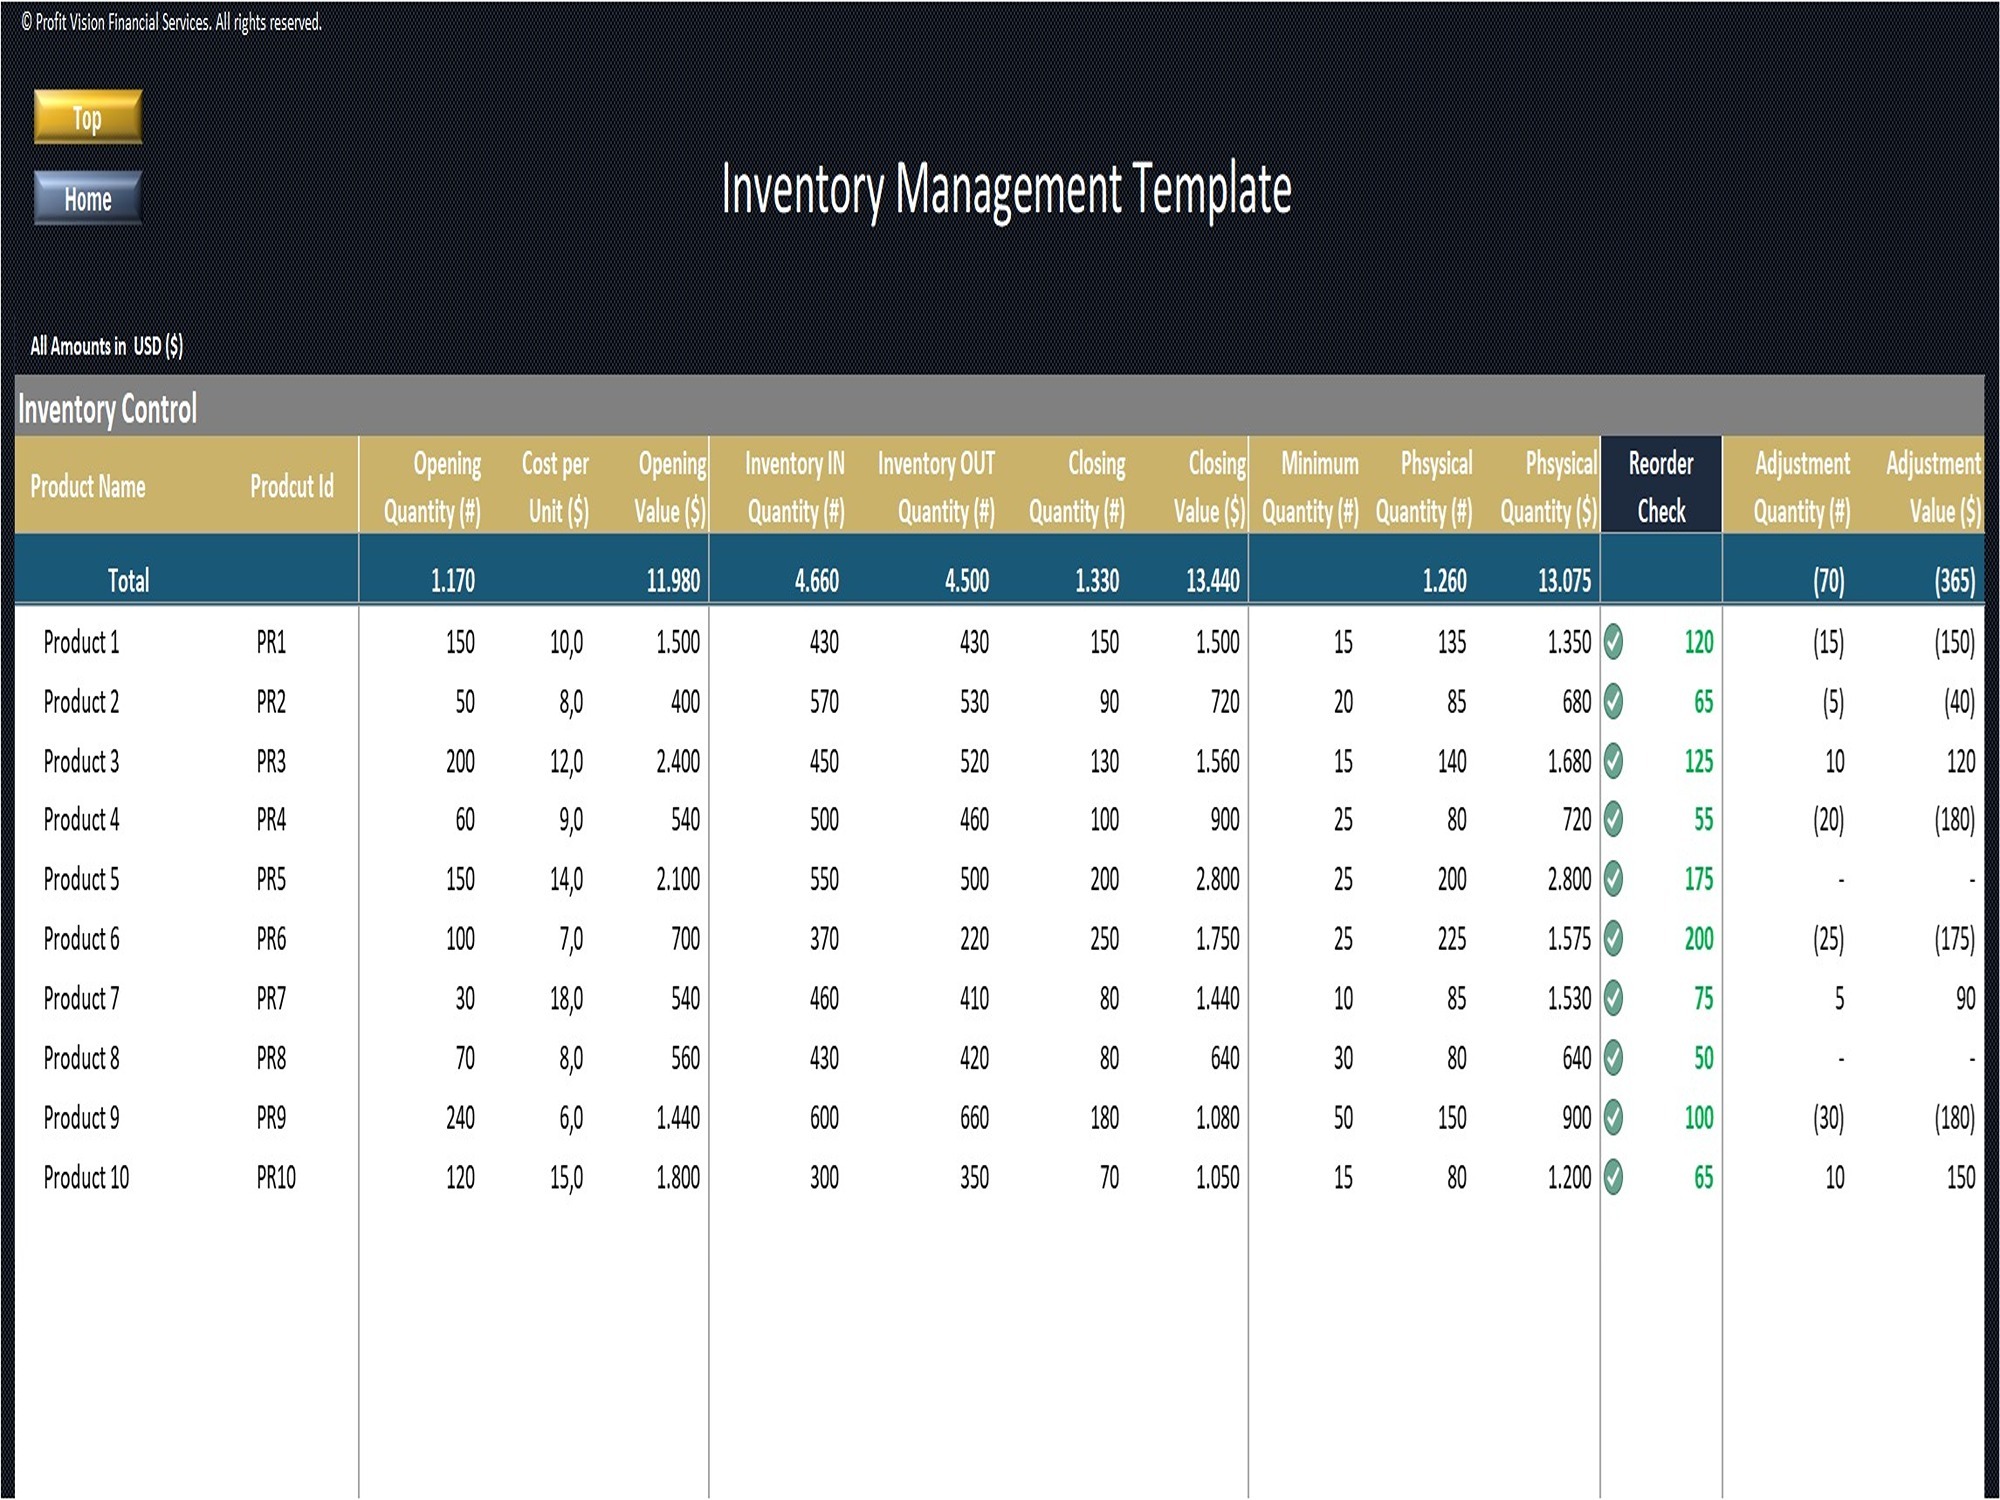Click the Product Name column header
The height and width of the screenshot is (1500, 2000).
88,489
